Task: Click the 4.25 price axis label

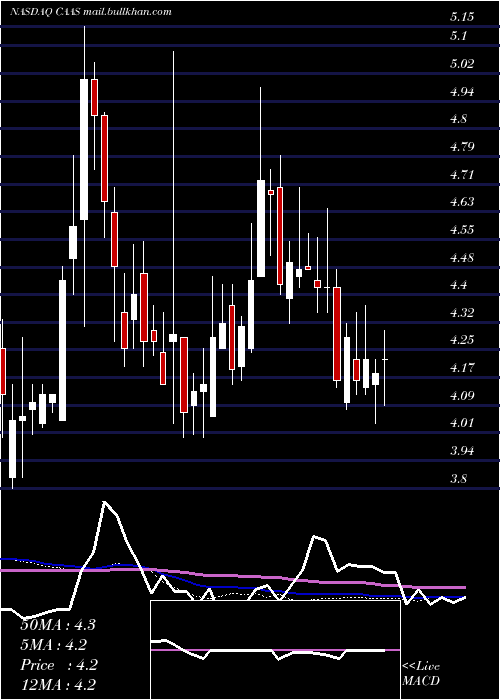Action: pyautogui.click(x=462, y=340)
